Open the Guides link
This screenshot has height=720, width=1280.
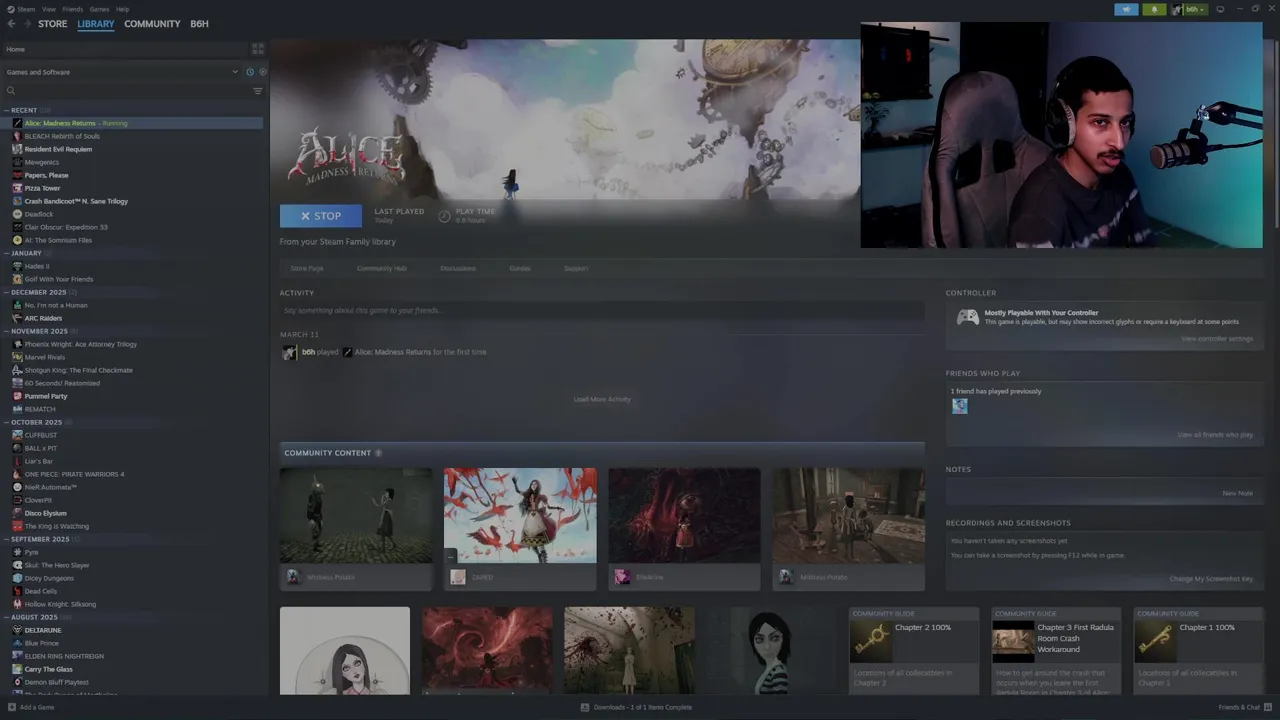(520, 268)
